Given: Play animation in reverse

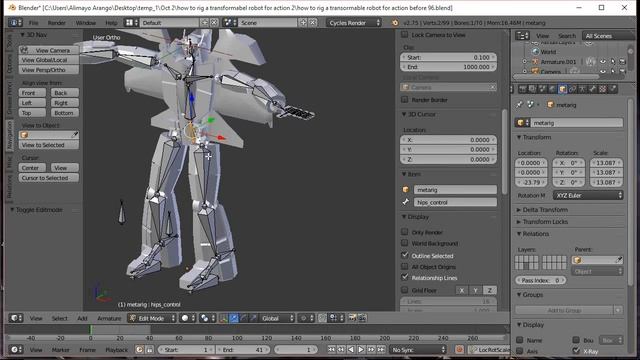Looking at the screenshot, I should (x=351, y=350).
